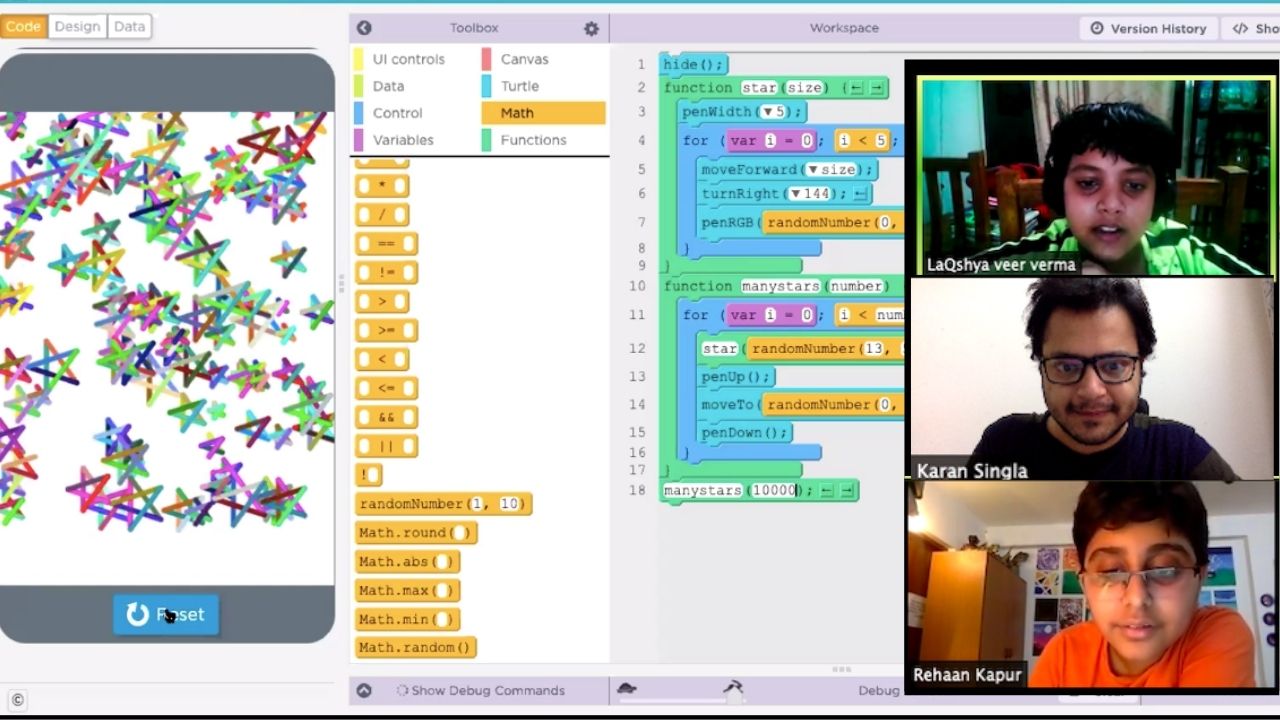
Task: Switch to the Design tab
Action: coord(77,26)
